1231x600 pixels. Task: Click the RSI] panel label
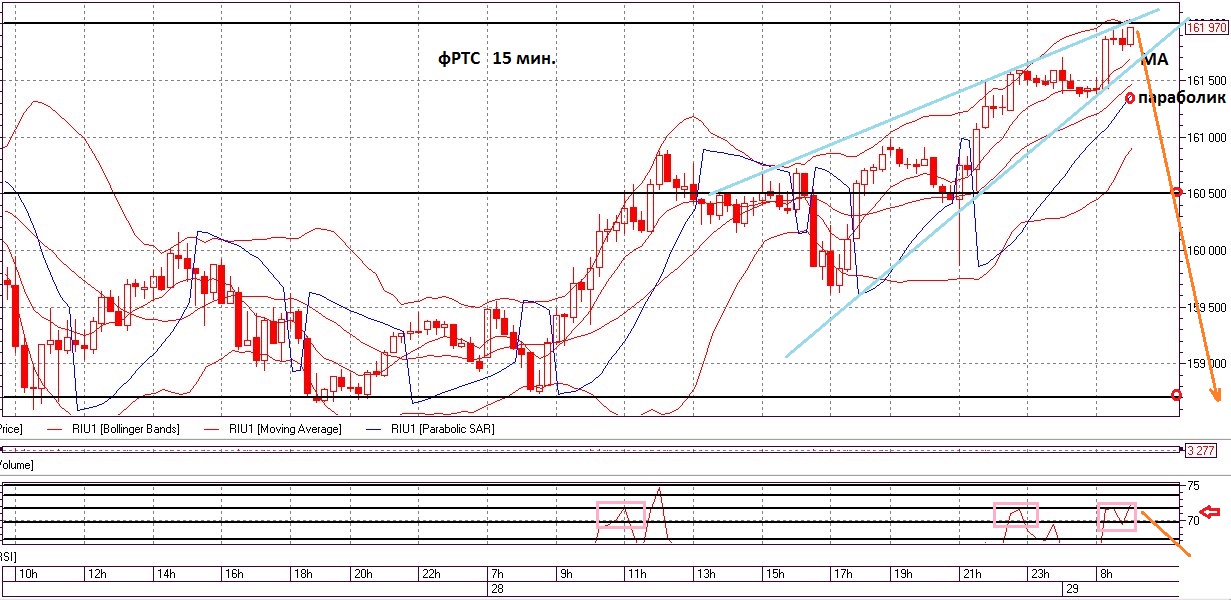[8, 555]
